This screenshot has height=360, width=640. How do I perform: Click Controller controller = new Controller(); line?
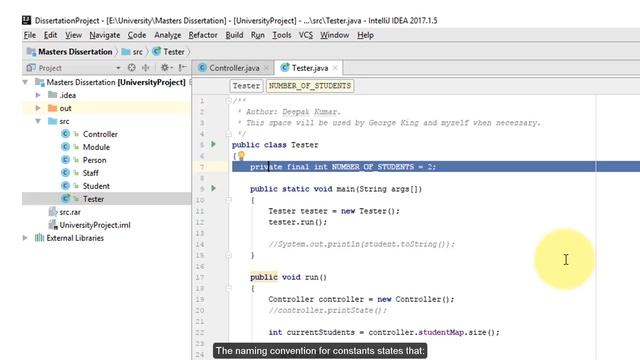361,299
